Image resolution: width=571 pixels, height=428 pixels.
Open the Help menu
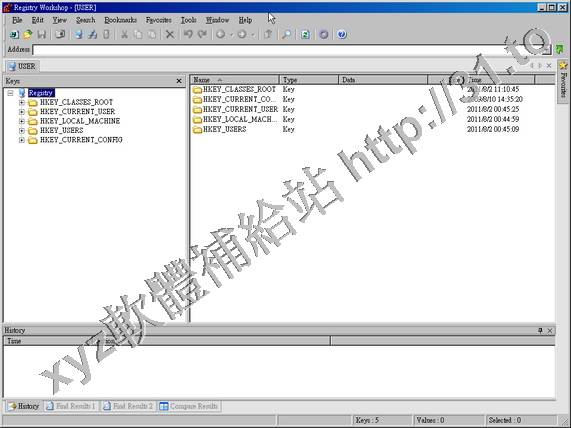coord(245,20)
